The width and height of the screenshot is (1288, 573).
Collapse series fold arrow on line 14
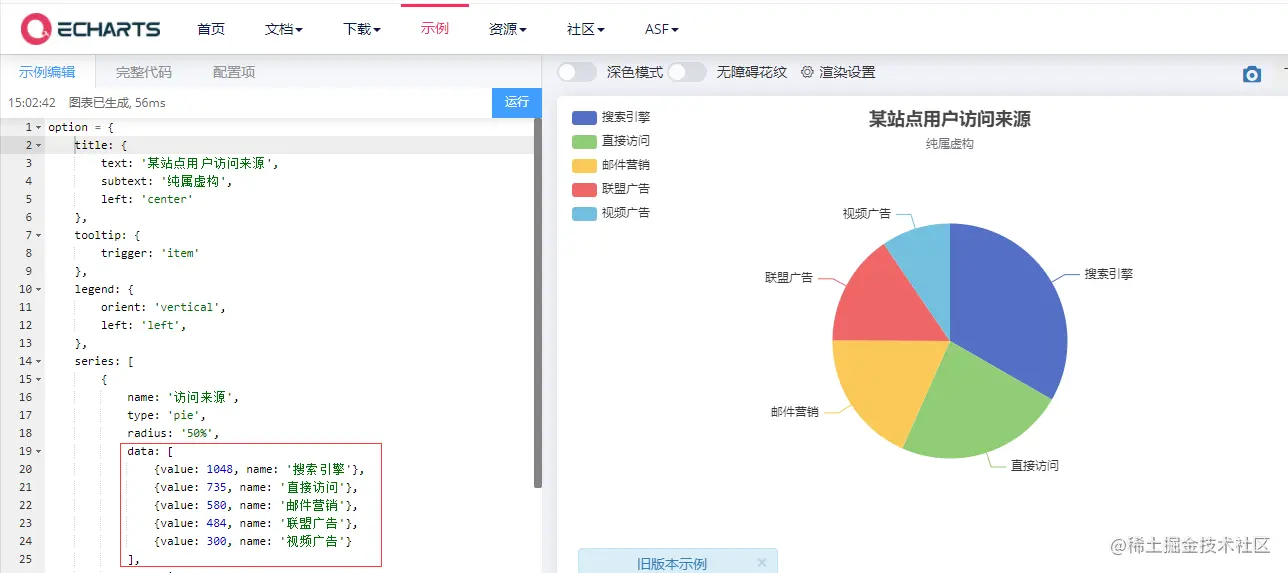38,361
